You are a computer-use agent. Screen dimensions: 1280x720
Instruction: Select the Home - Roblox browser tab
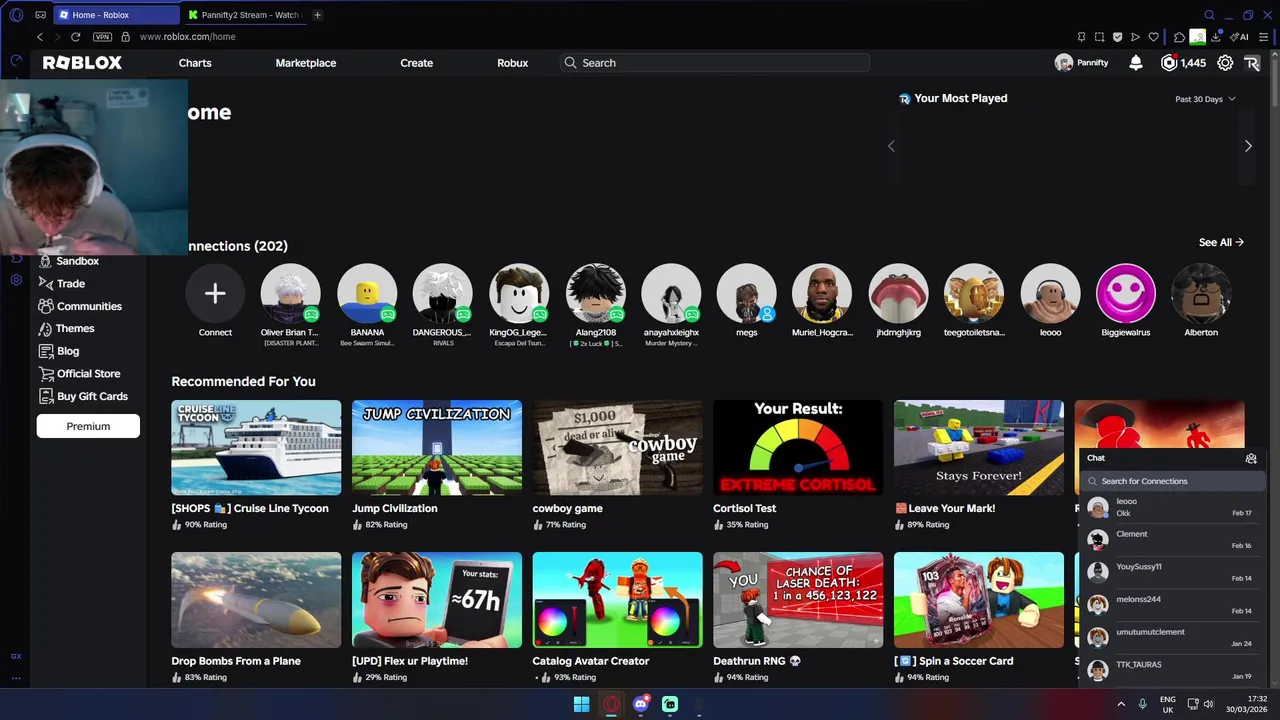click(x=116, y=15)
